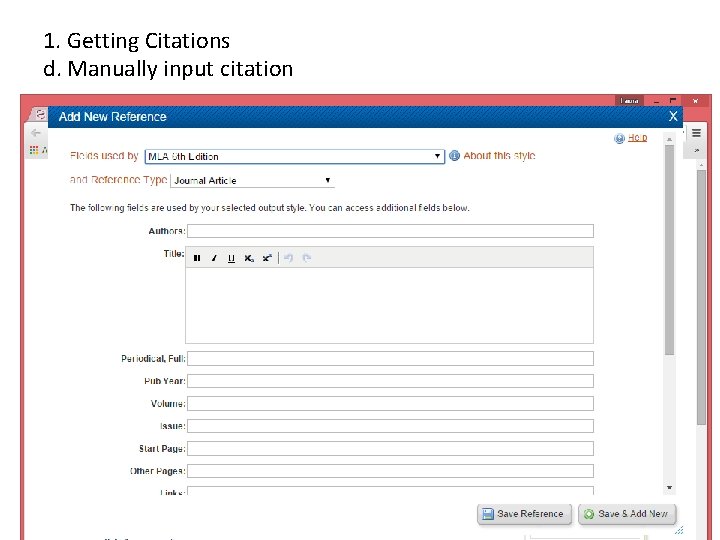
Task: Click the About this style info icon
Action: coord(454,156)
